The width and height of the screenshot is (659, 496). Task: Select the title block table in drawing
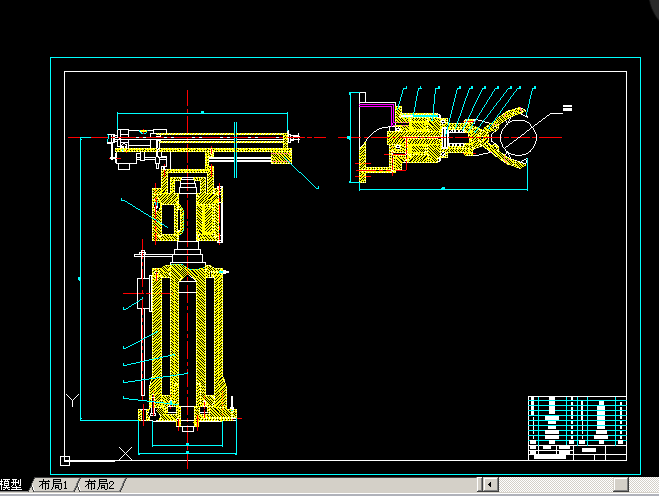pos(577,428)
